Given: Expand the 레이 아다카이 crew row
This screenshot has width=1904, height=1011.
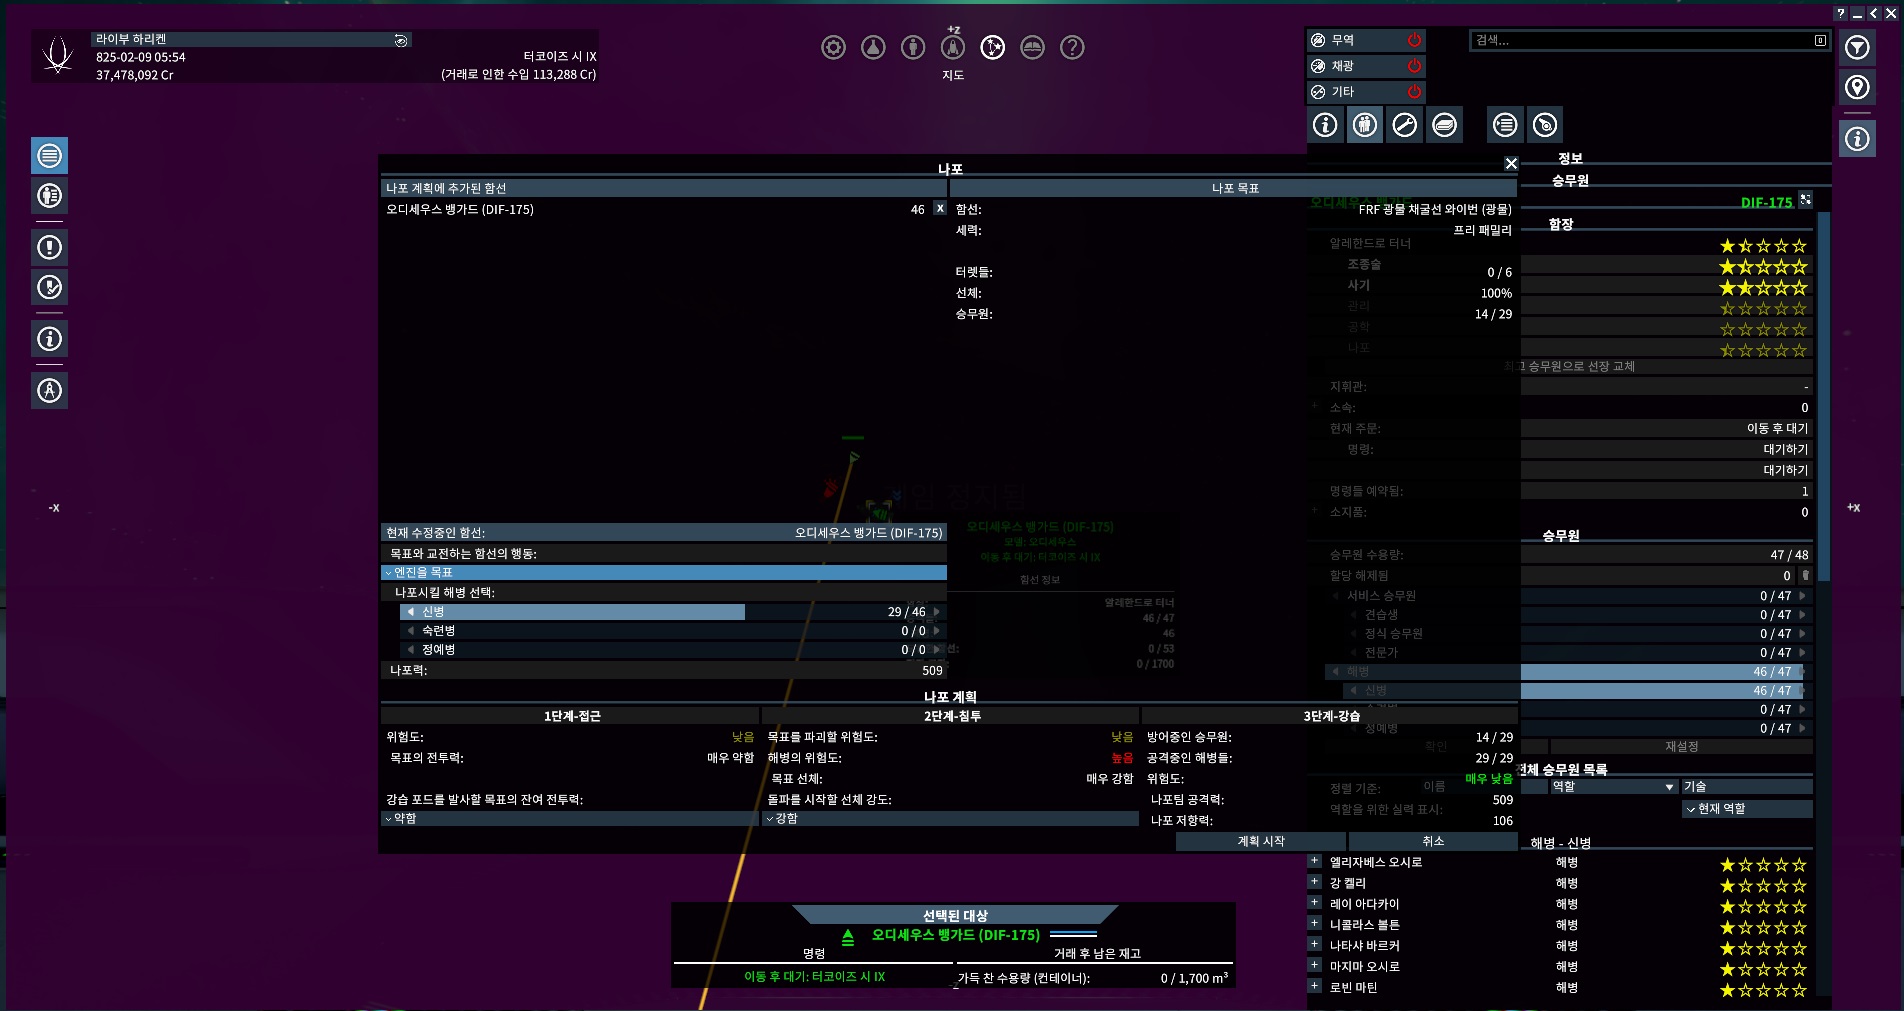Looking at the screenshot, I should pyautogui.click(x=1315, y=903).
